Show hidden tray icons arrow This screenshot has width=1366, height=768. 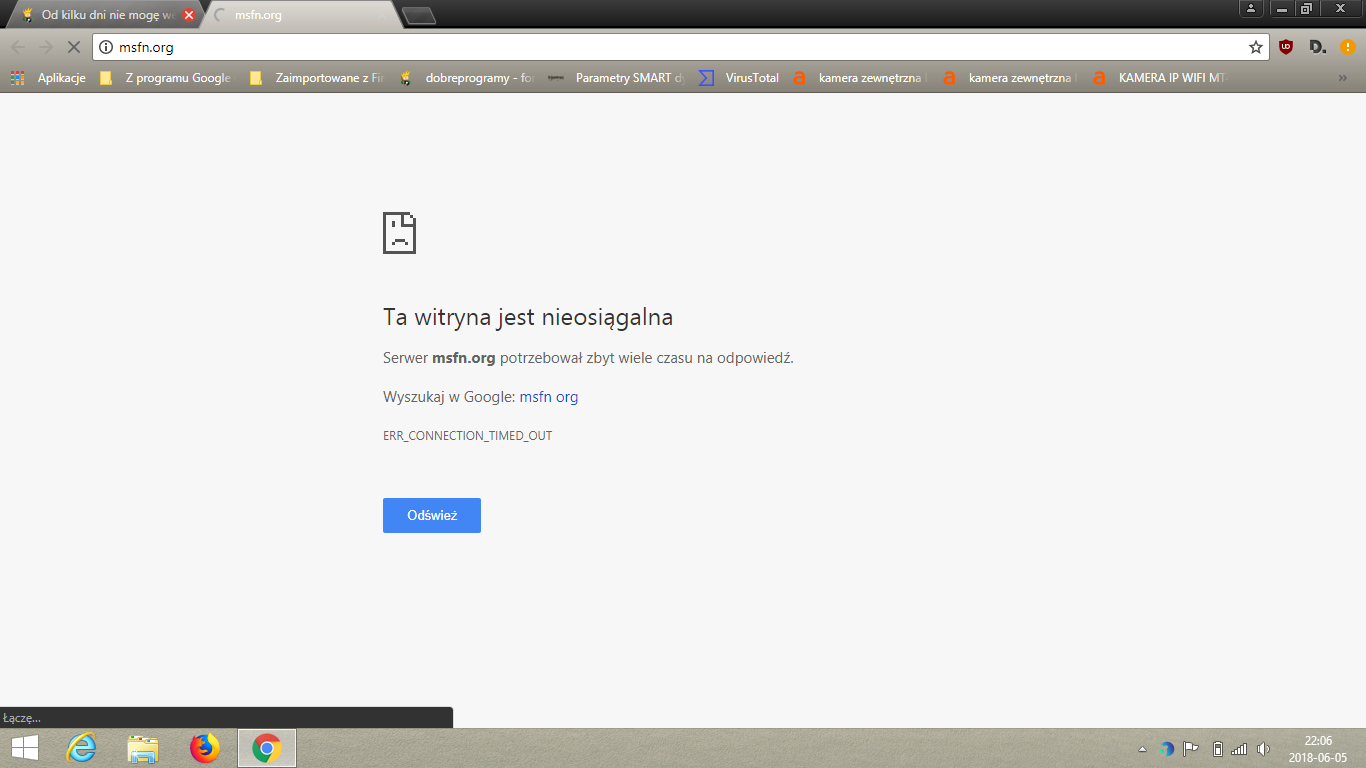[1143, 749]
